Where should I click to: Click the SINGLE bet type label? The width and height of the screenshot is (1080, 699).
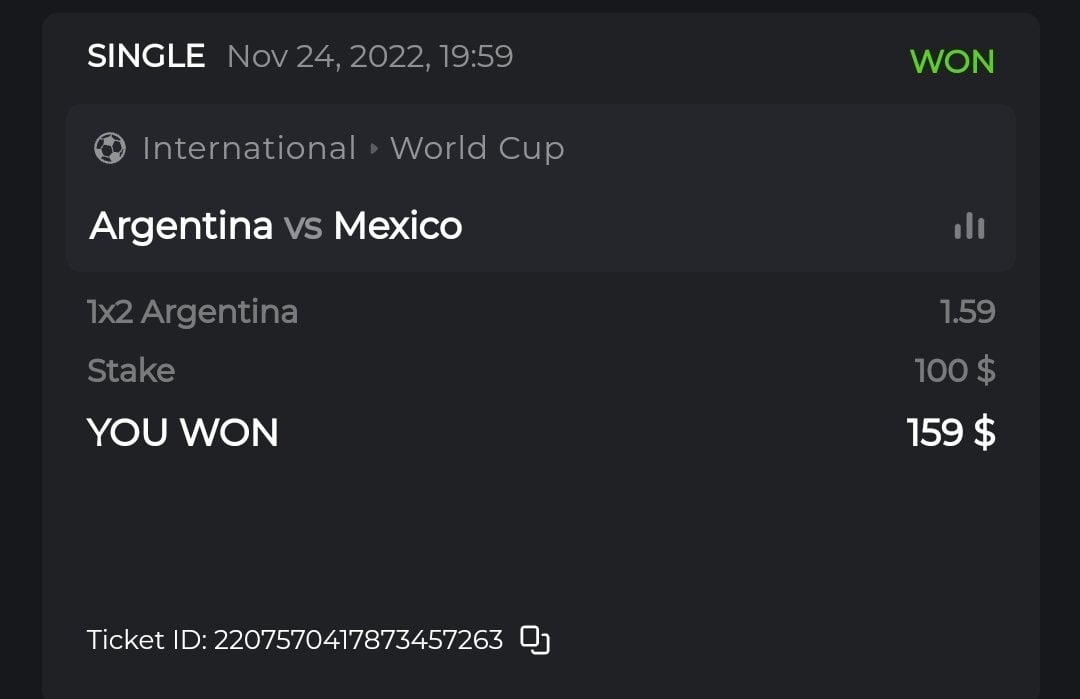[x=146, y=56]
